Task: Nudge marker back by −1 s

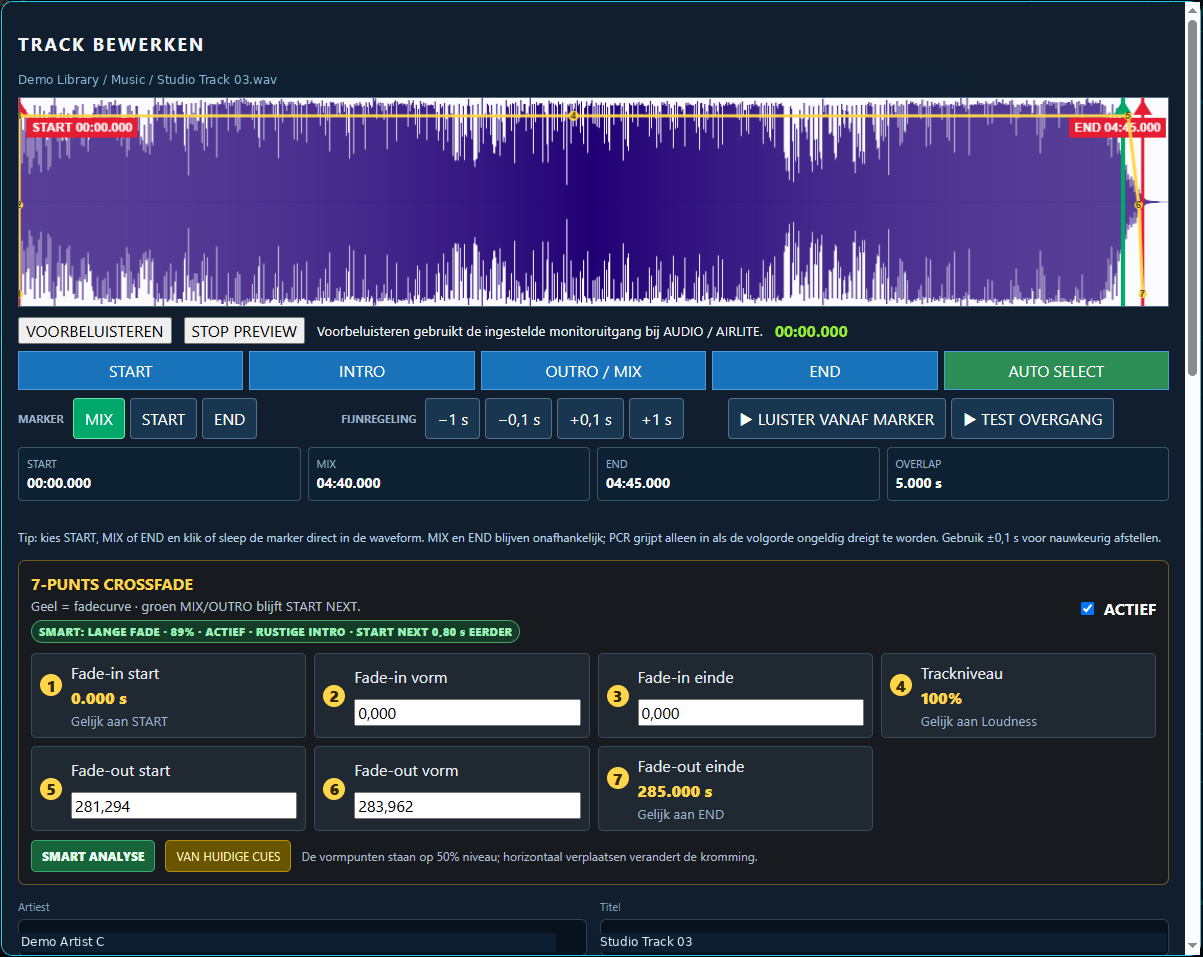Action: [453, 419]
